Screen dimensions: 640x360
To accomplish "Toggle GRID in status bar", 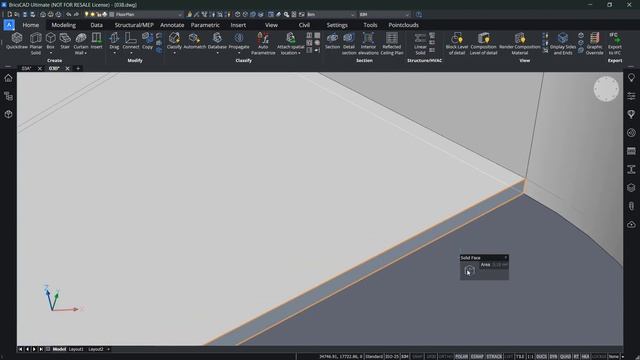I will [431, 357].
